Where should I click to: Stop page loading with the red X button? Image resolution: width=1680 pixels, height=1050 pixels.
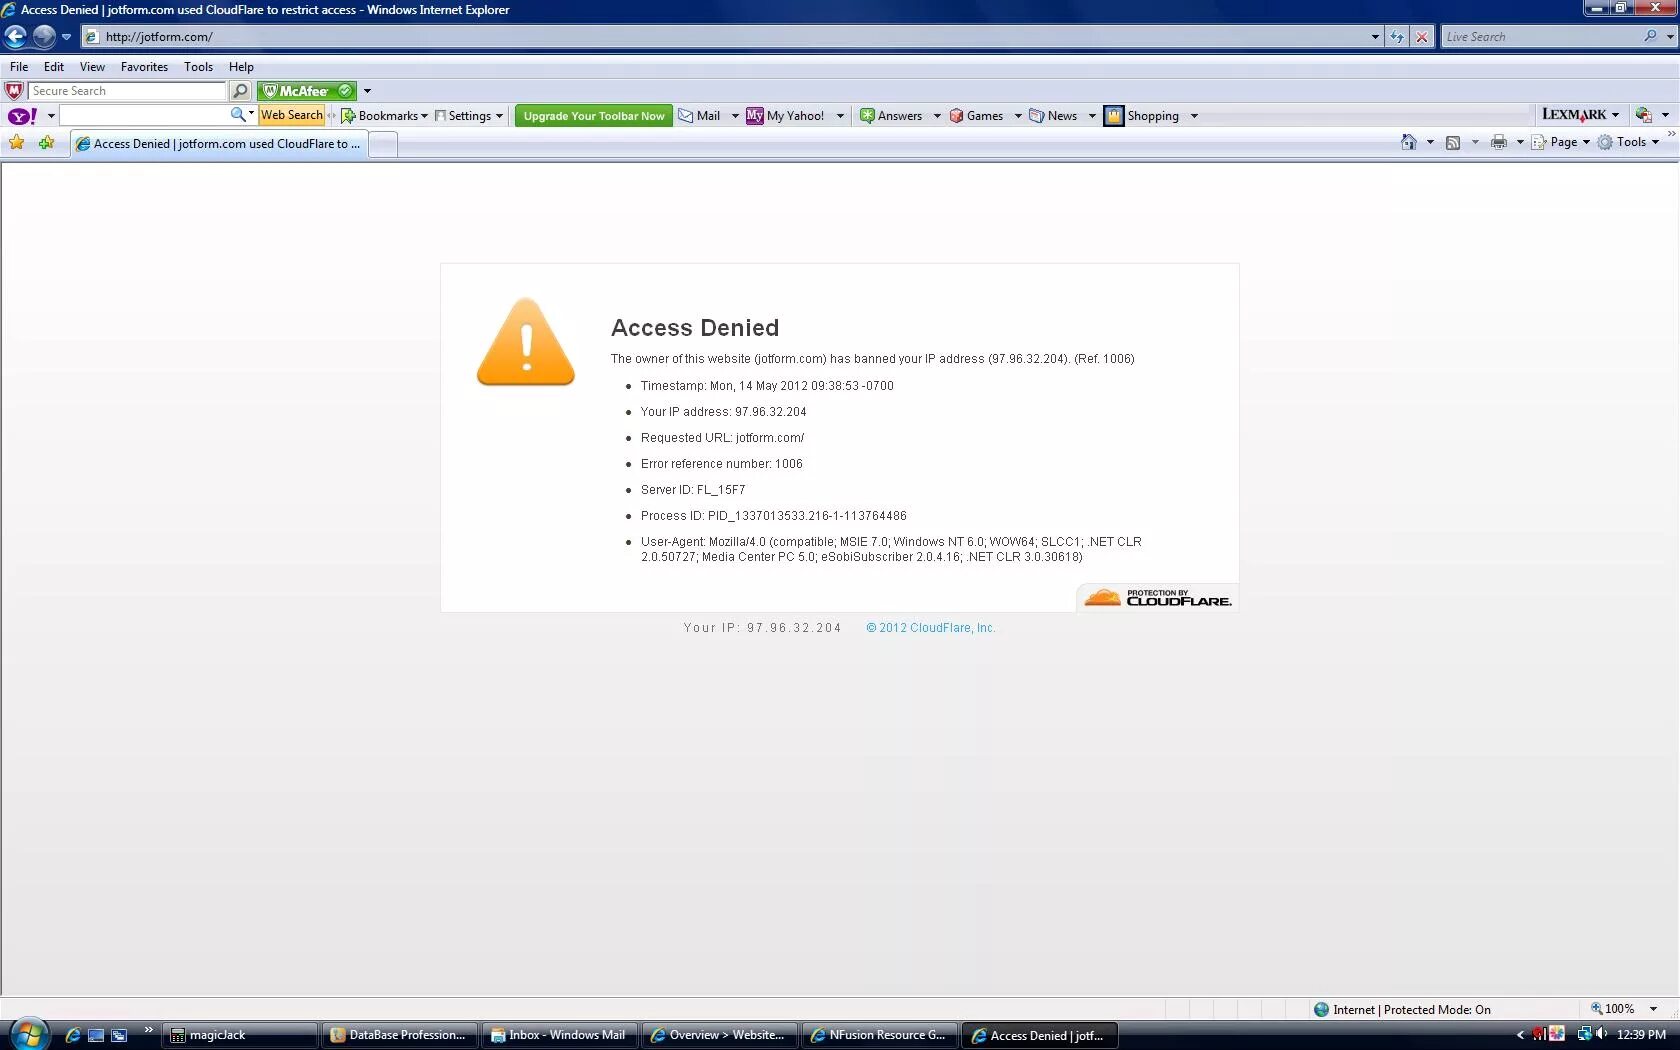pyautogui.click(x=1422, y=37)
